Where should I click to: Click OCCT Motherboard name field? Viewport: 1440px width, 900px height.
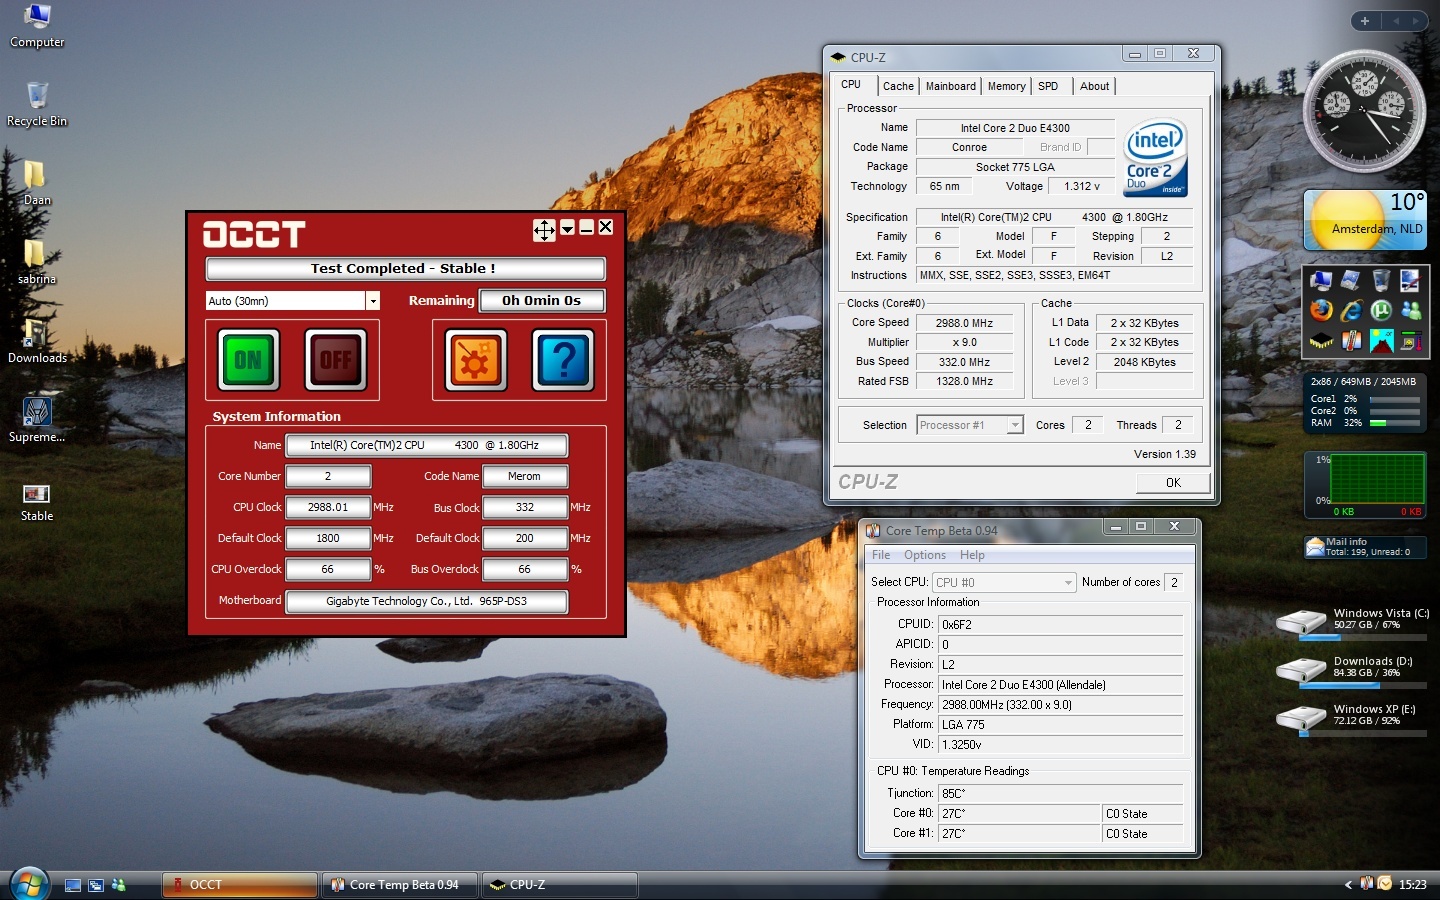click(x=427, y=601)
